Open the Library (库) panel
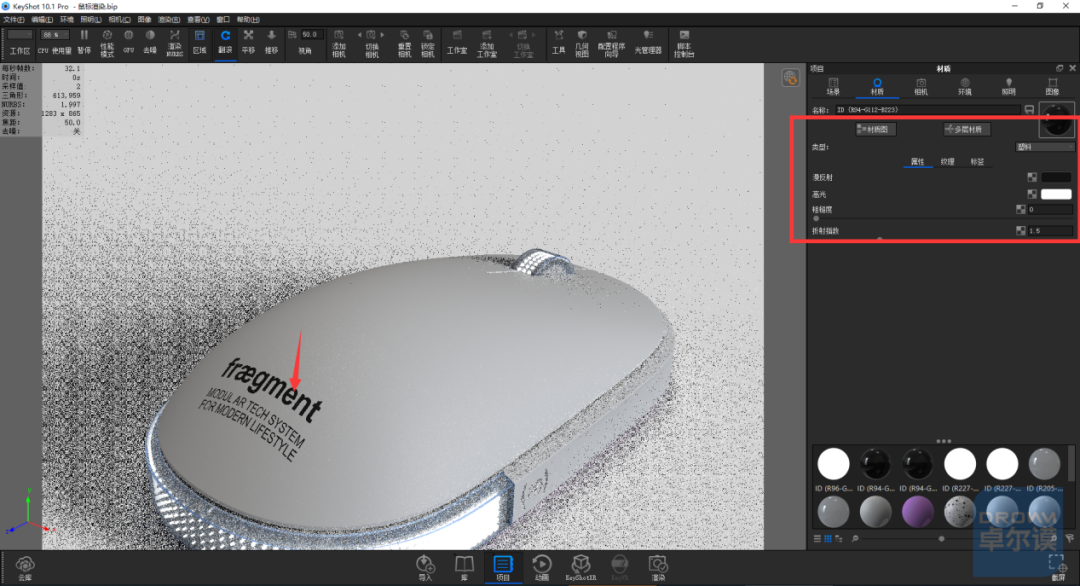 tap(464, 568)
